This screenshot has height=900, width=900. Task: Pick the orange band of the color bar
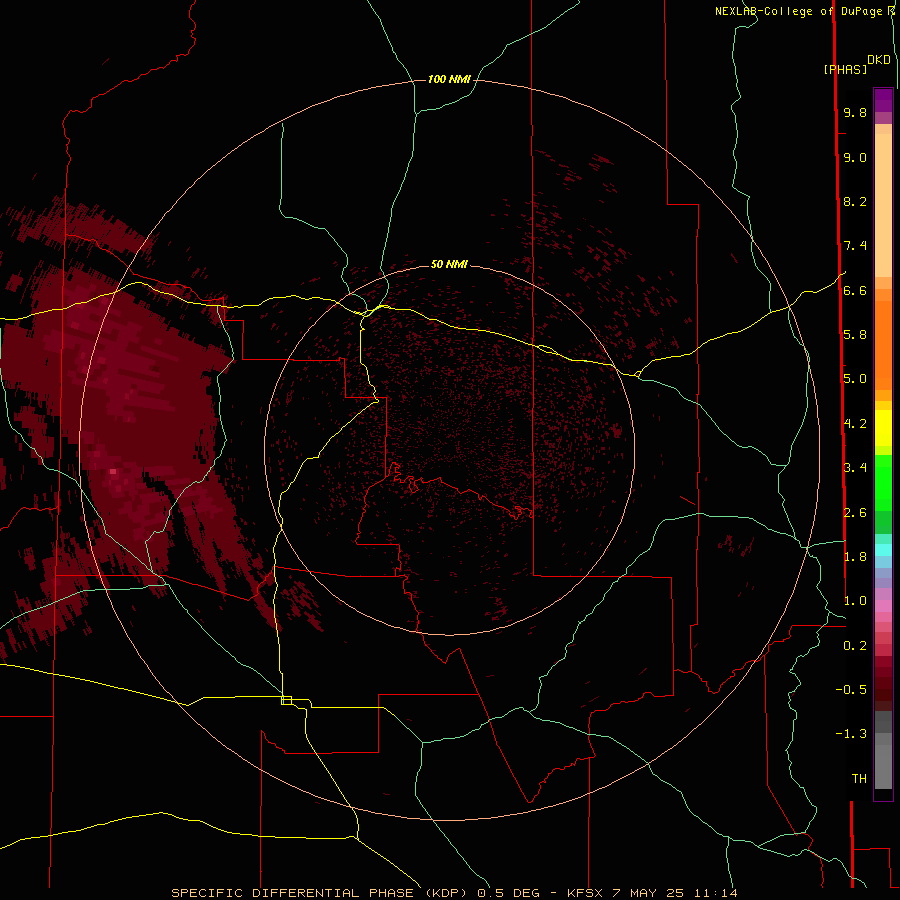click(883, 346)
